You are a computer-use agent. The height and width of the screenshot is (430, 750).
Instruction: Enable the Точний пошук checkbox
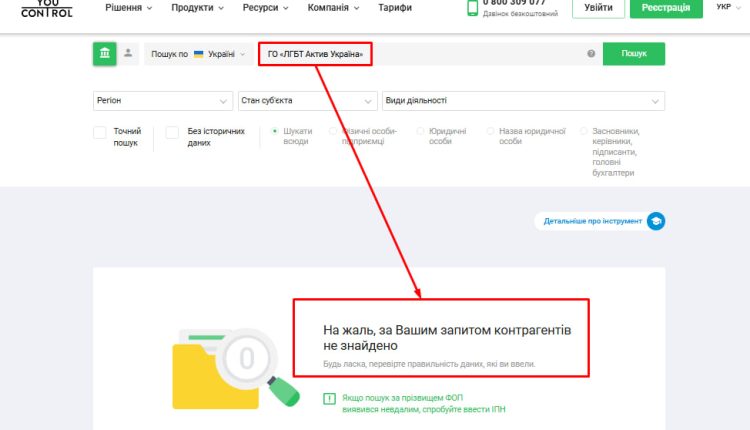point(100,132)
